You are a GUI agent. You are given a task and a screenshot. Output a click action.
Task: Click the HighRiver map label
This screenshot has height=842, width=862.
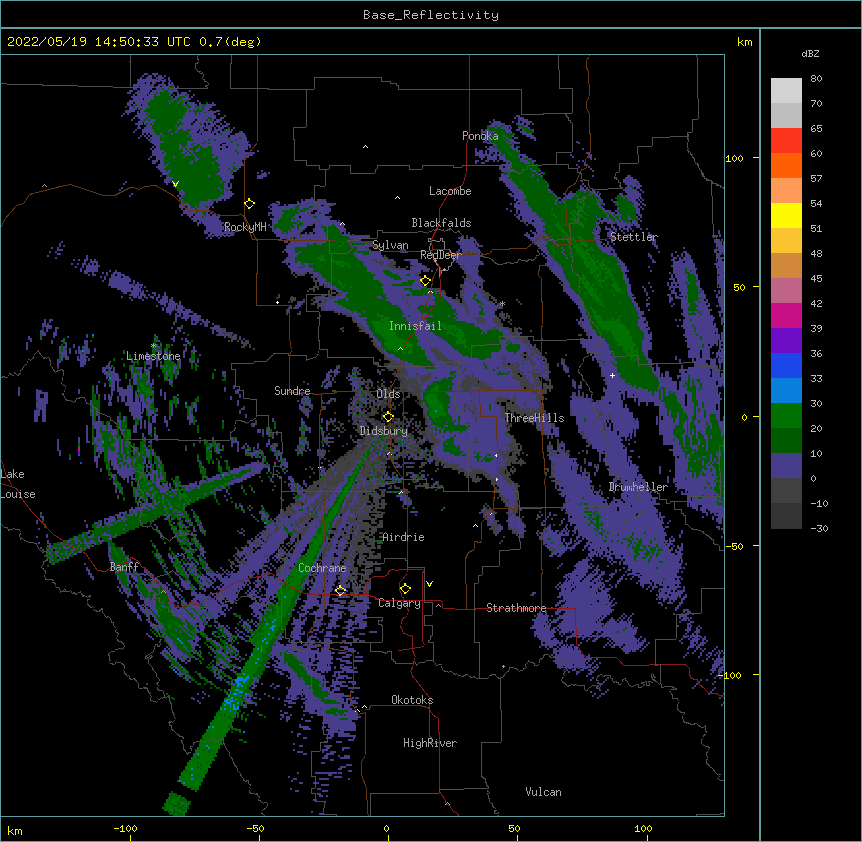[x=430, y=743]
